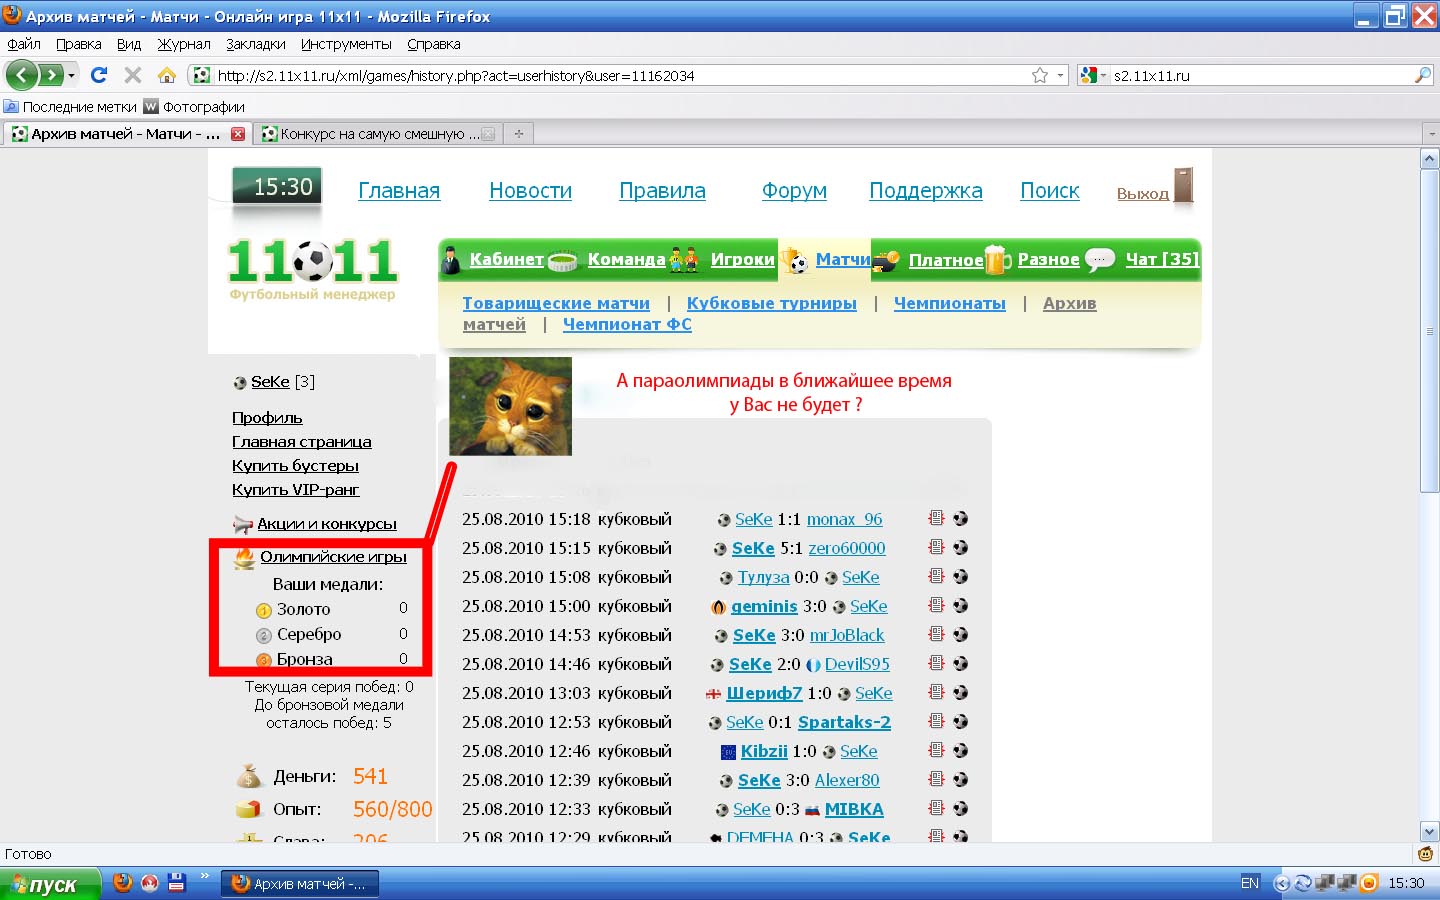The width and height of the screenshot is (1440, 900).
Task: Open a new tab with plus button
Action: tap(518, 134)
